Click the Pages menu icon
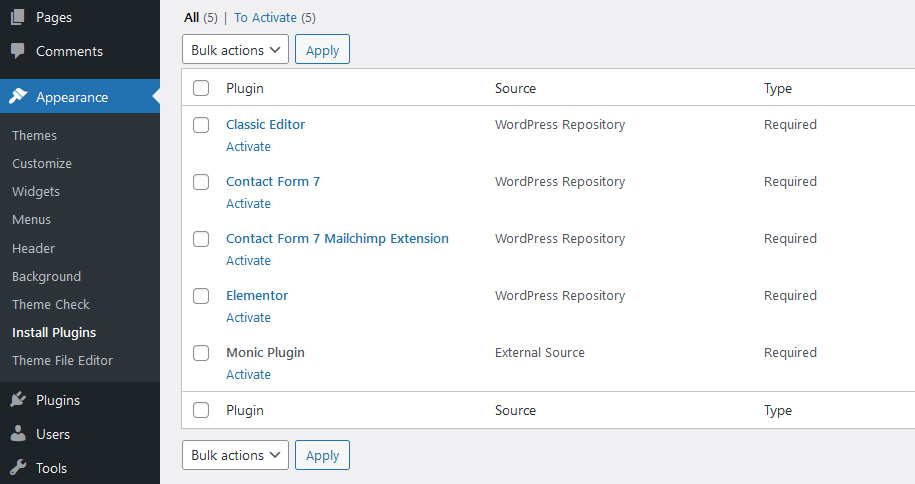This screenshot has width=915, height=484. 18,17
